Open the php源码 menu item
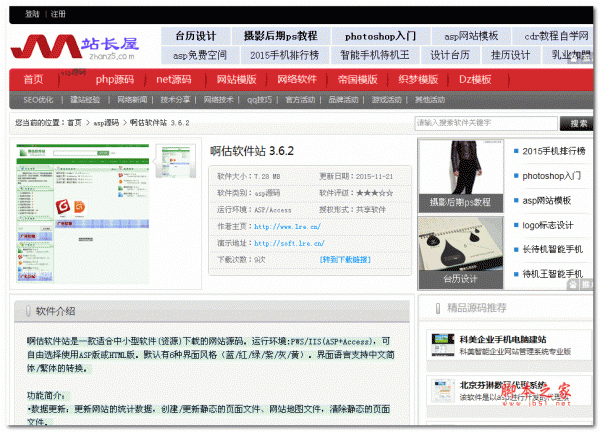Viewport: 600px width, 432px height. pyautogui.click(x=114, y=80)
